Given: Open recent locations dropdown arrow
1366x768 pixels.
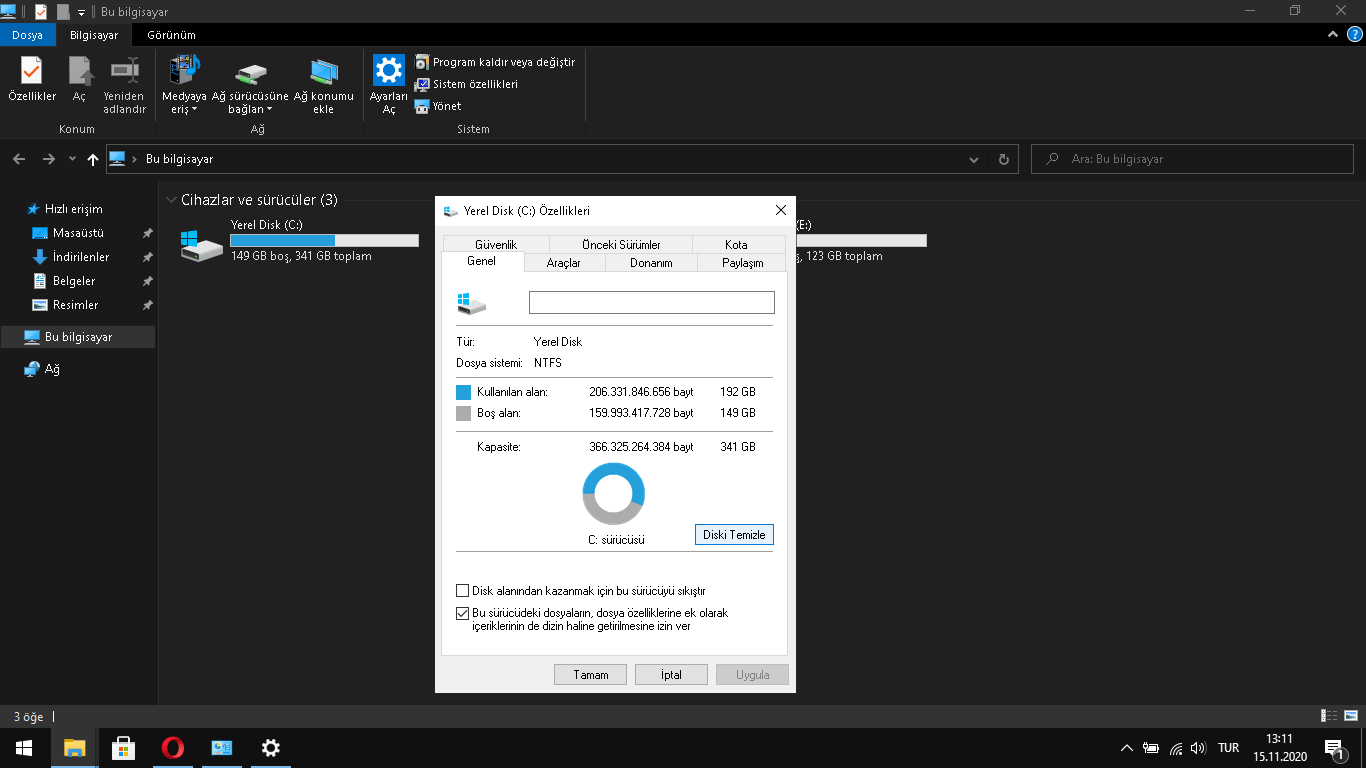Looking at the screenshot, I should pyautogui.click(x=72, y=159).
